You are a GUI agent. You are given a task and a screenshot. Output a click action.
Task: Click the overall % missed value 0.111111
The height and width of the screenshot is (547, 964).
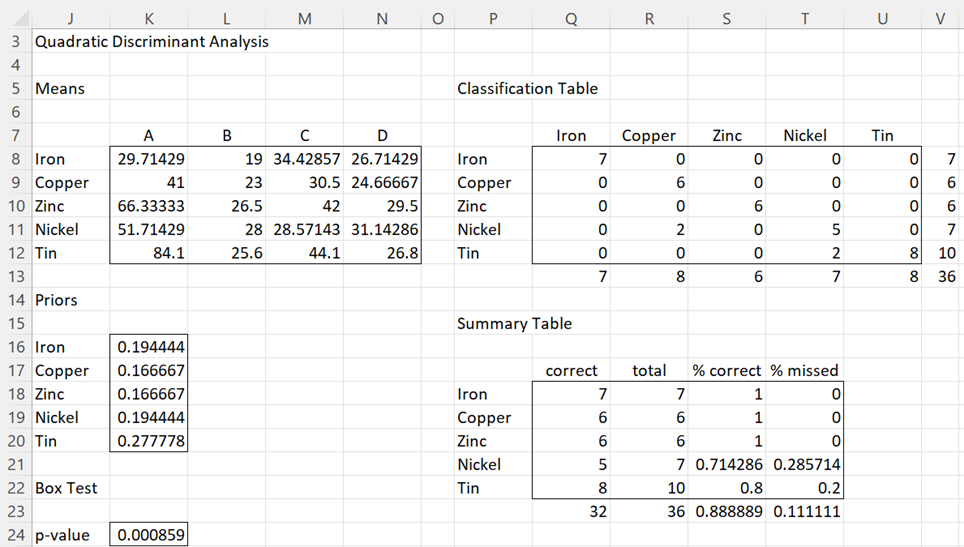coord(805,511)
